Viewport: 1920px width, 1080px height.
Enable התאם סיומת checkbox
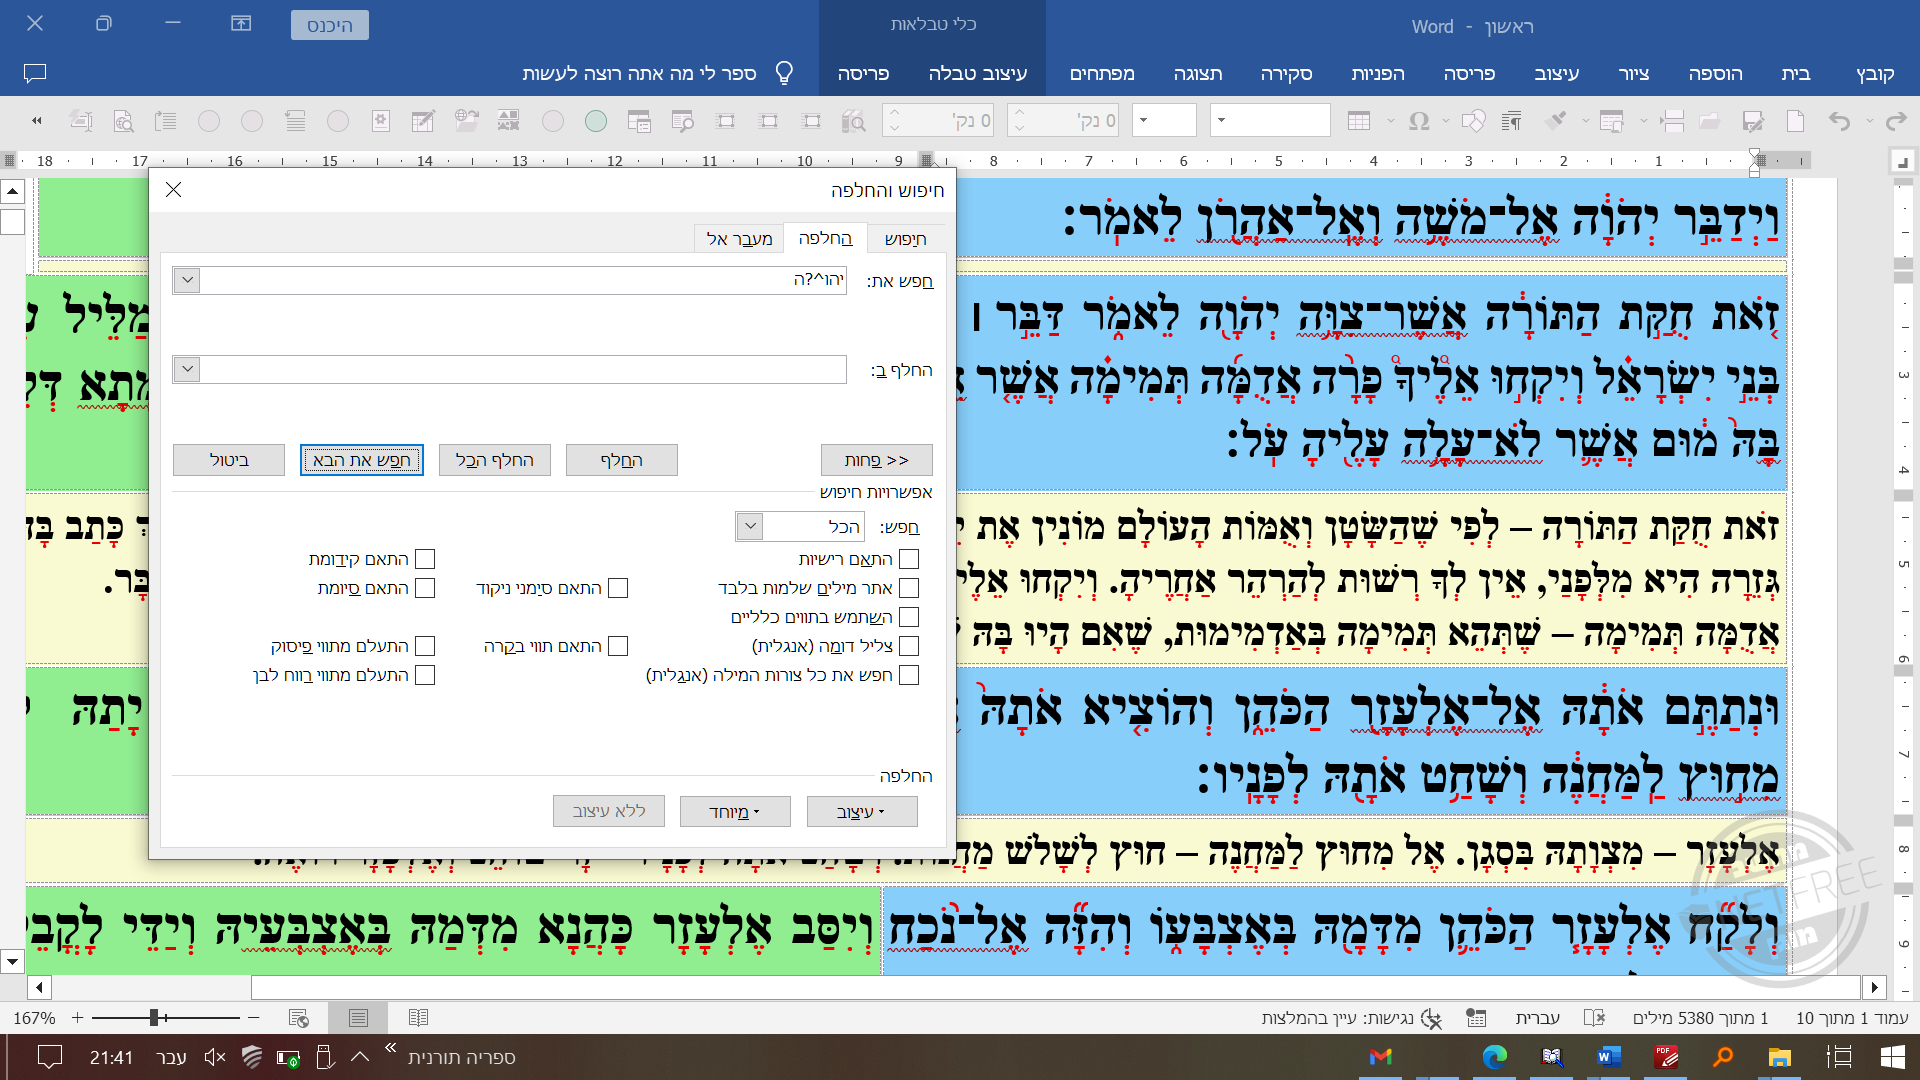(x=425, y=588)
